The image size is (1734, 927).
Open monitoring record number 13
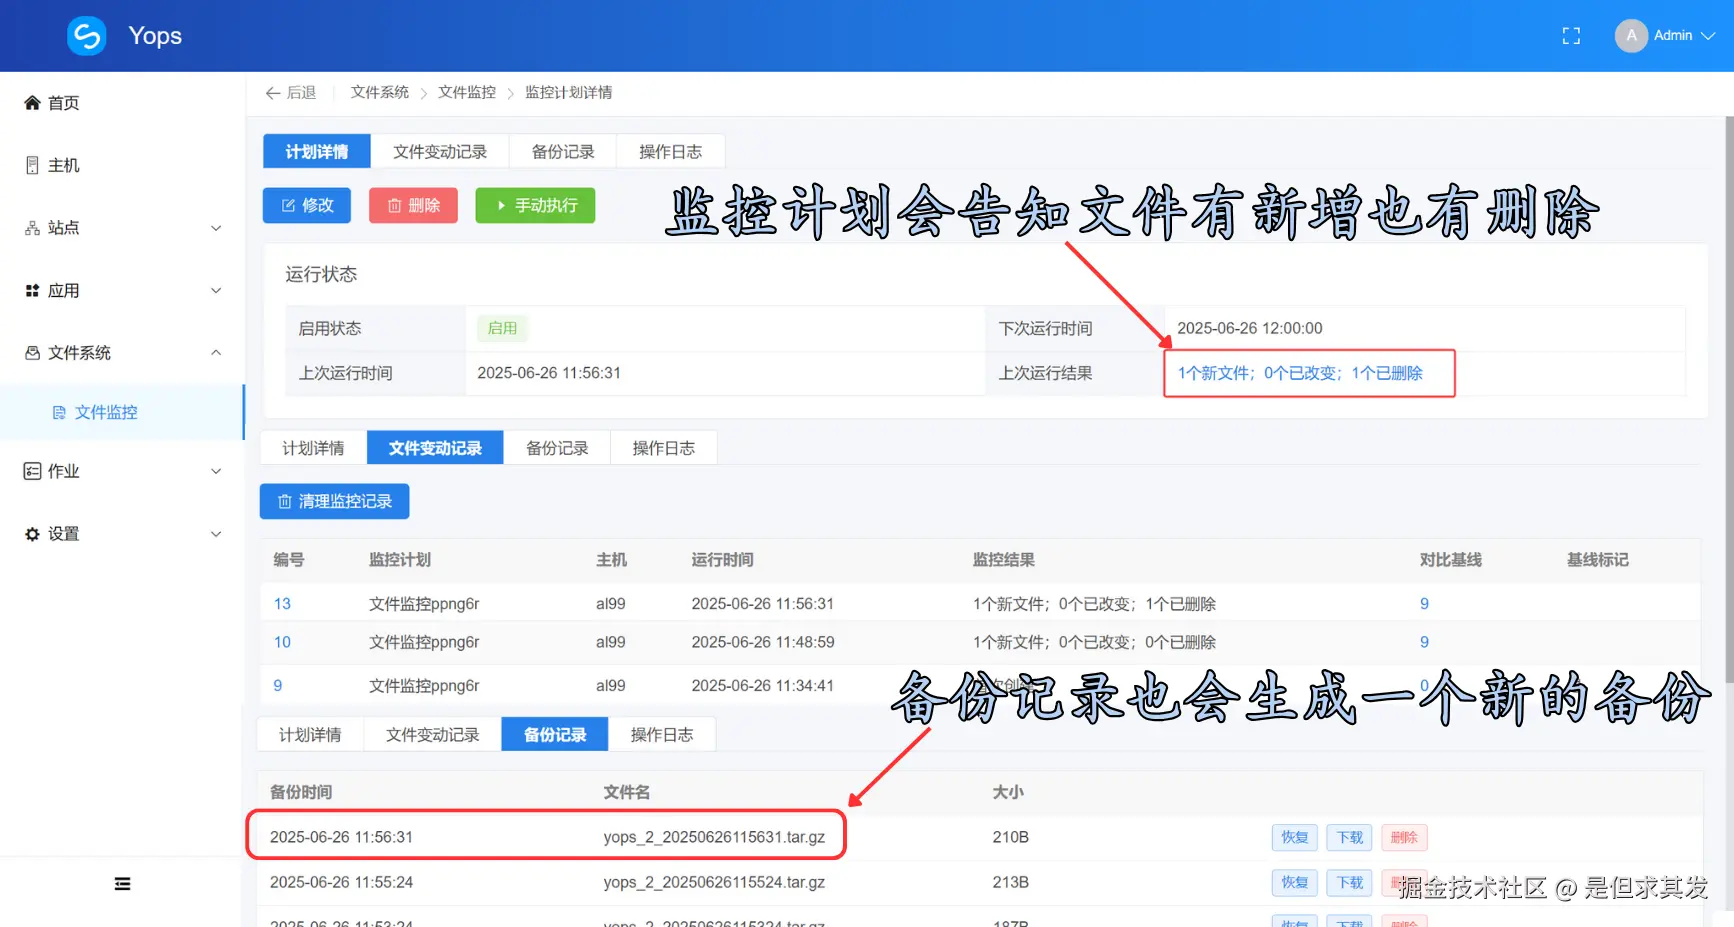point(282,604)
